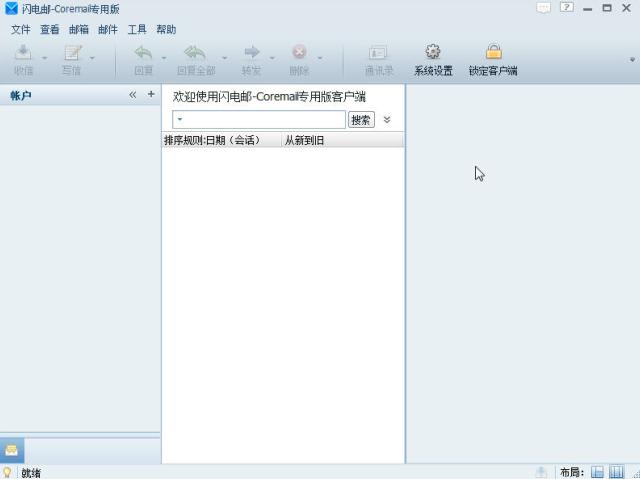The width and height of the screenshot is (640, 479).
Task: Click the status bar download icon
Action: click(x=541, y=472)
